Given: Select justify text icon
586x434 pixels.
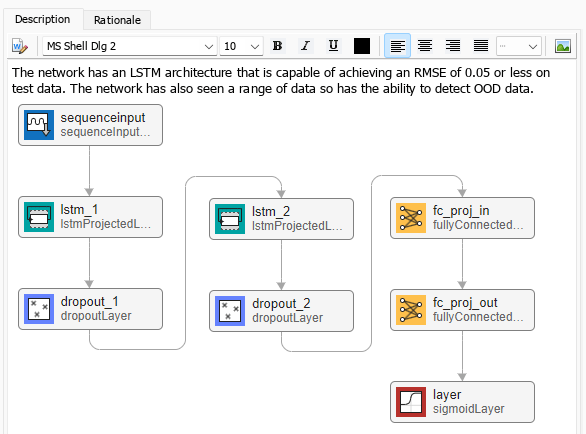Looking at the screenshot, I should [481, 46].
